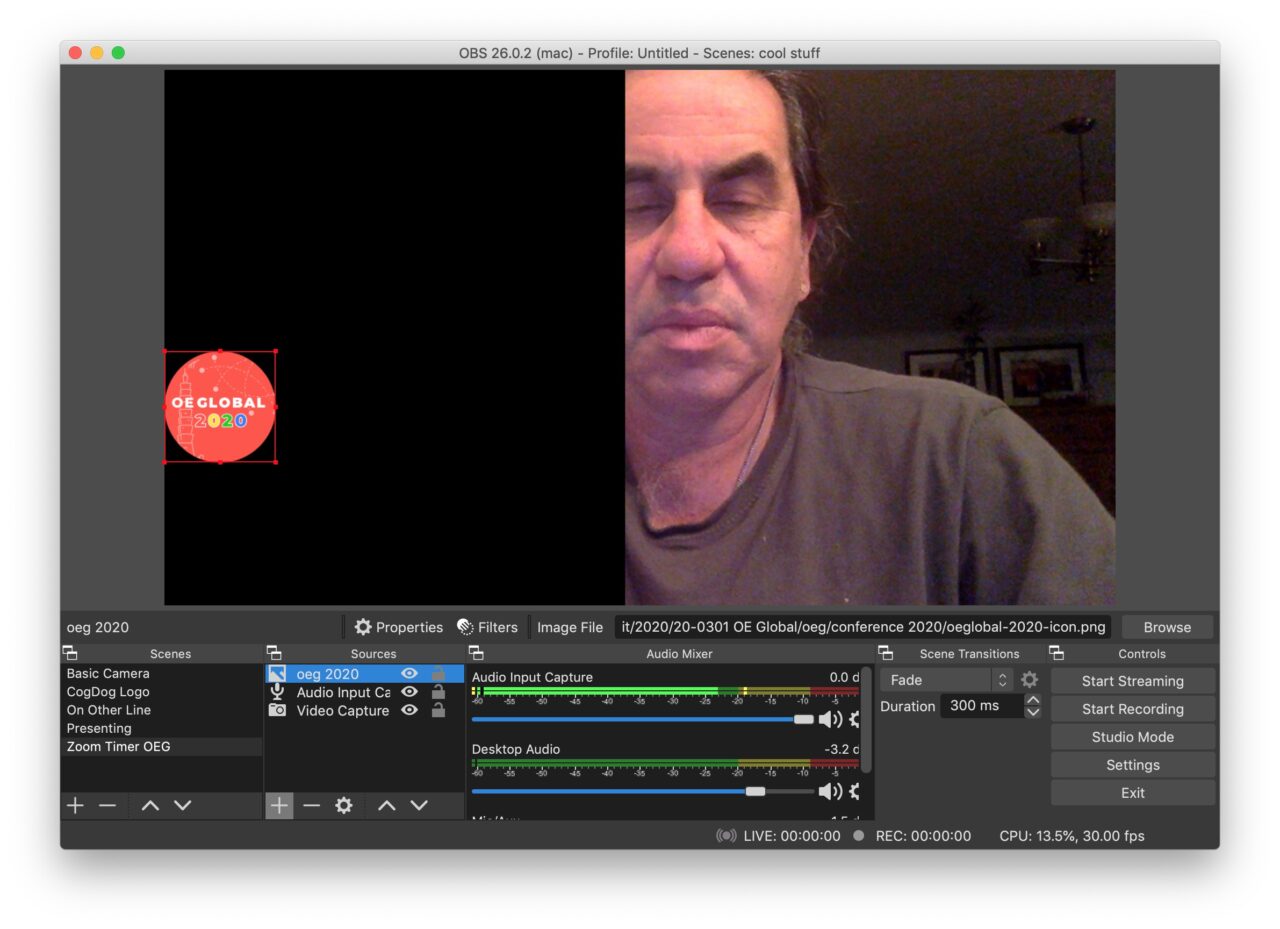Screen dimensions: 1280x929
Task: Toggle visibility of oeg 2020 source
Action: point(409,674)
